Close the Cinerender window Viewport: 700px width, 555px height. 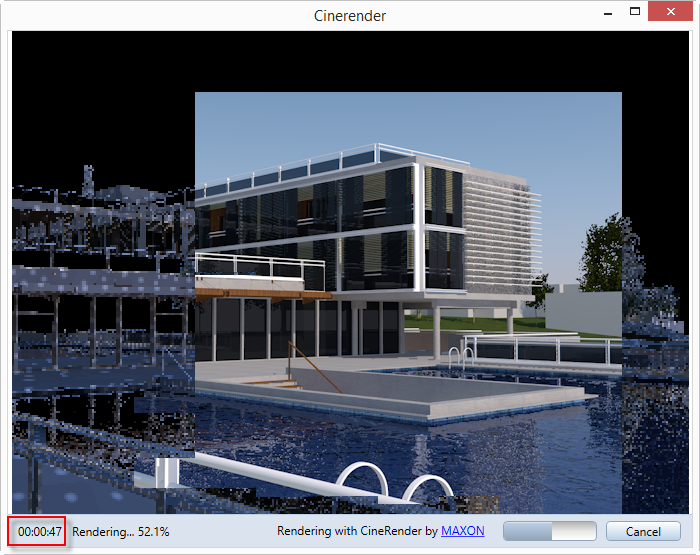pos(671,12)
